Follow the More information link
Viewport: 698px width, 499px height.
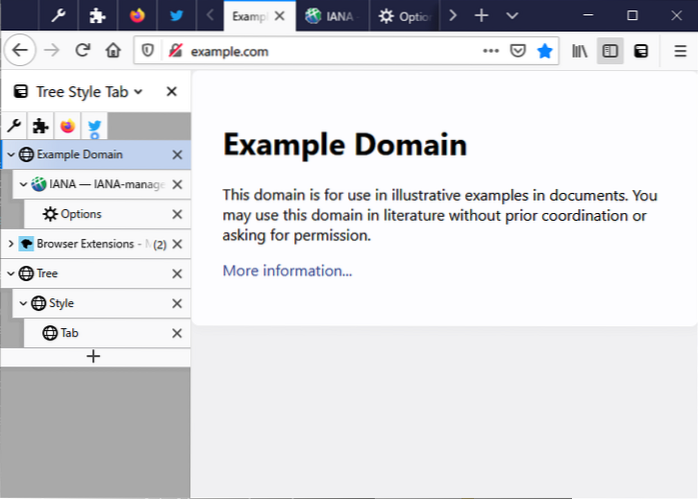pos(287,270)
